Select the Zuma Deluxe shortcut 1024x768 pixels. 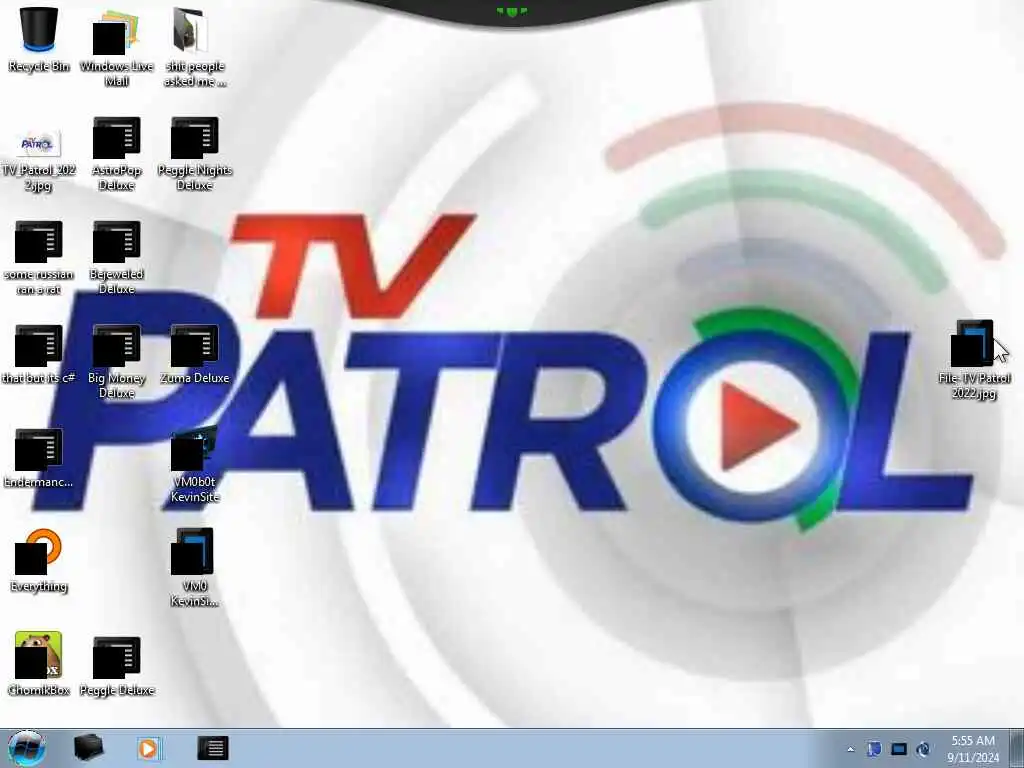pyautogui.click(x=195, y=354)
